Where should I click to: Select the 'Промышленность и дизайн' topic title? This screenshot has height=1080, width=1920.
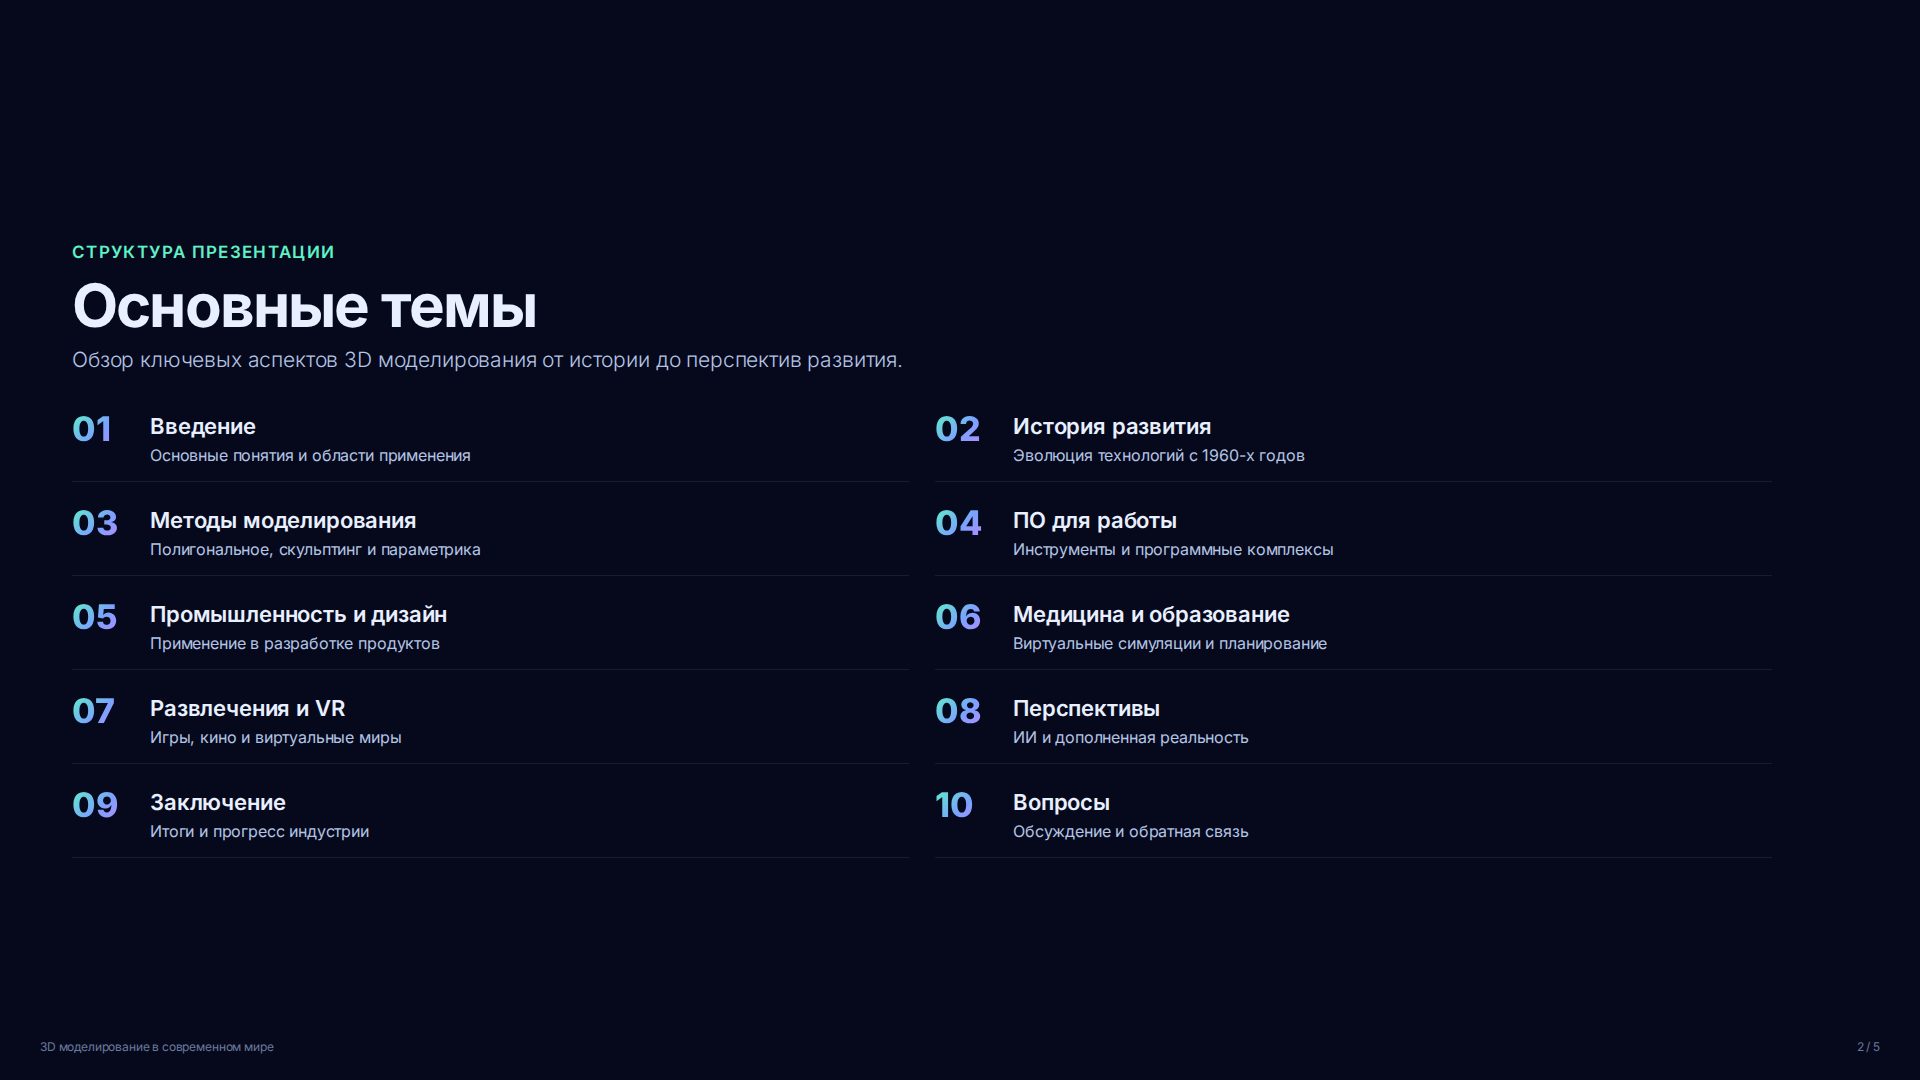[299, 614]
